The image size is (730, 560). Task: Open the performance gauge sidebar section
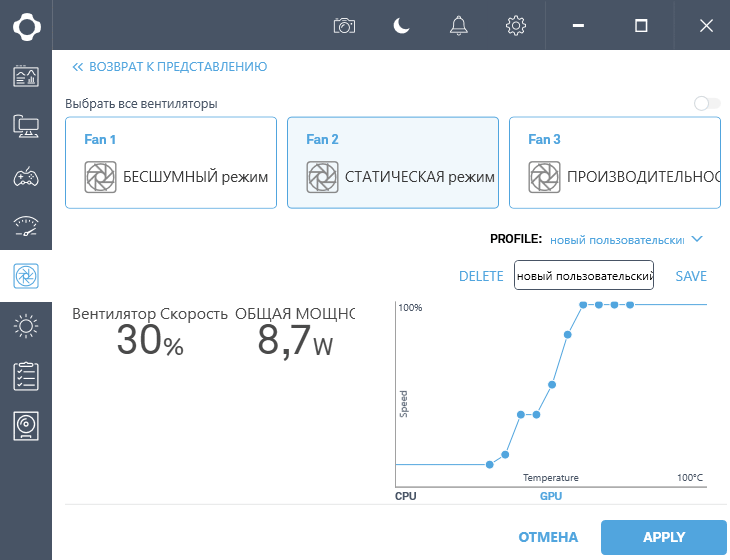26,226
